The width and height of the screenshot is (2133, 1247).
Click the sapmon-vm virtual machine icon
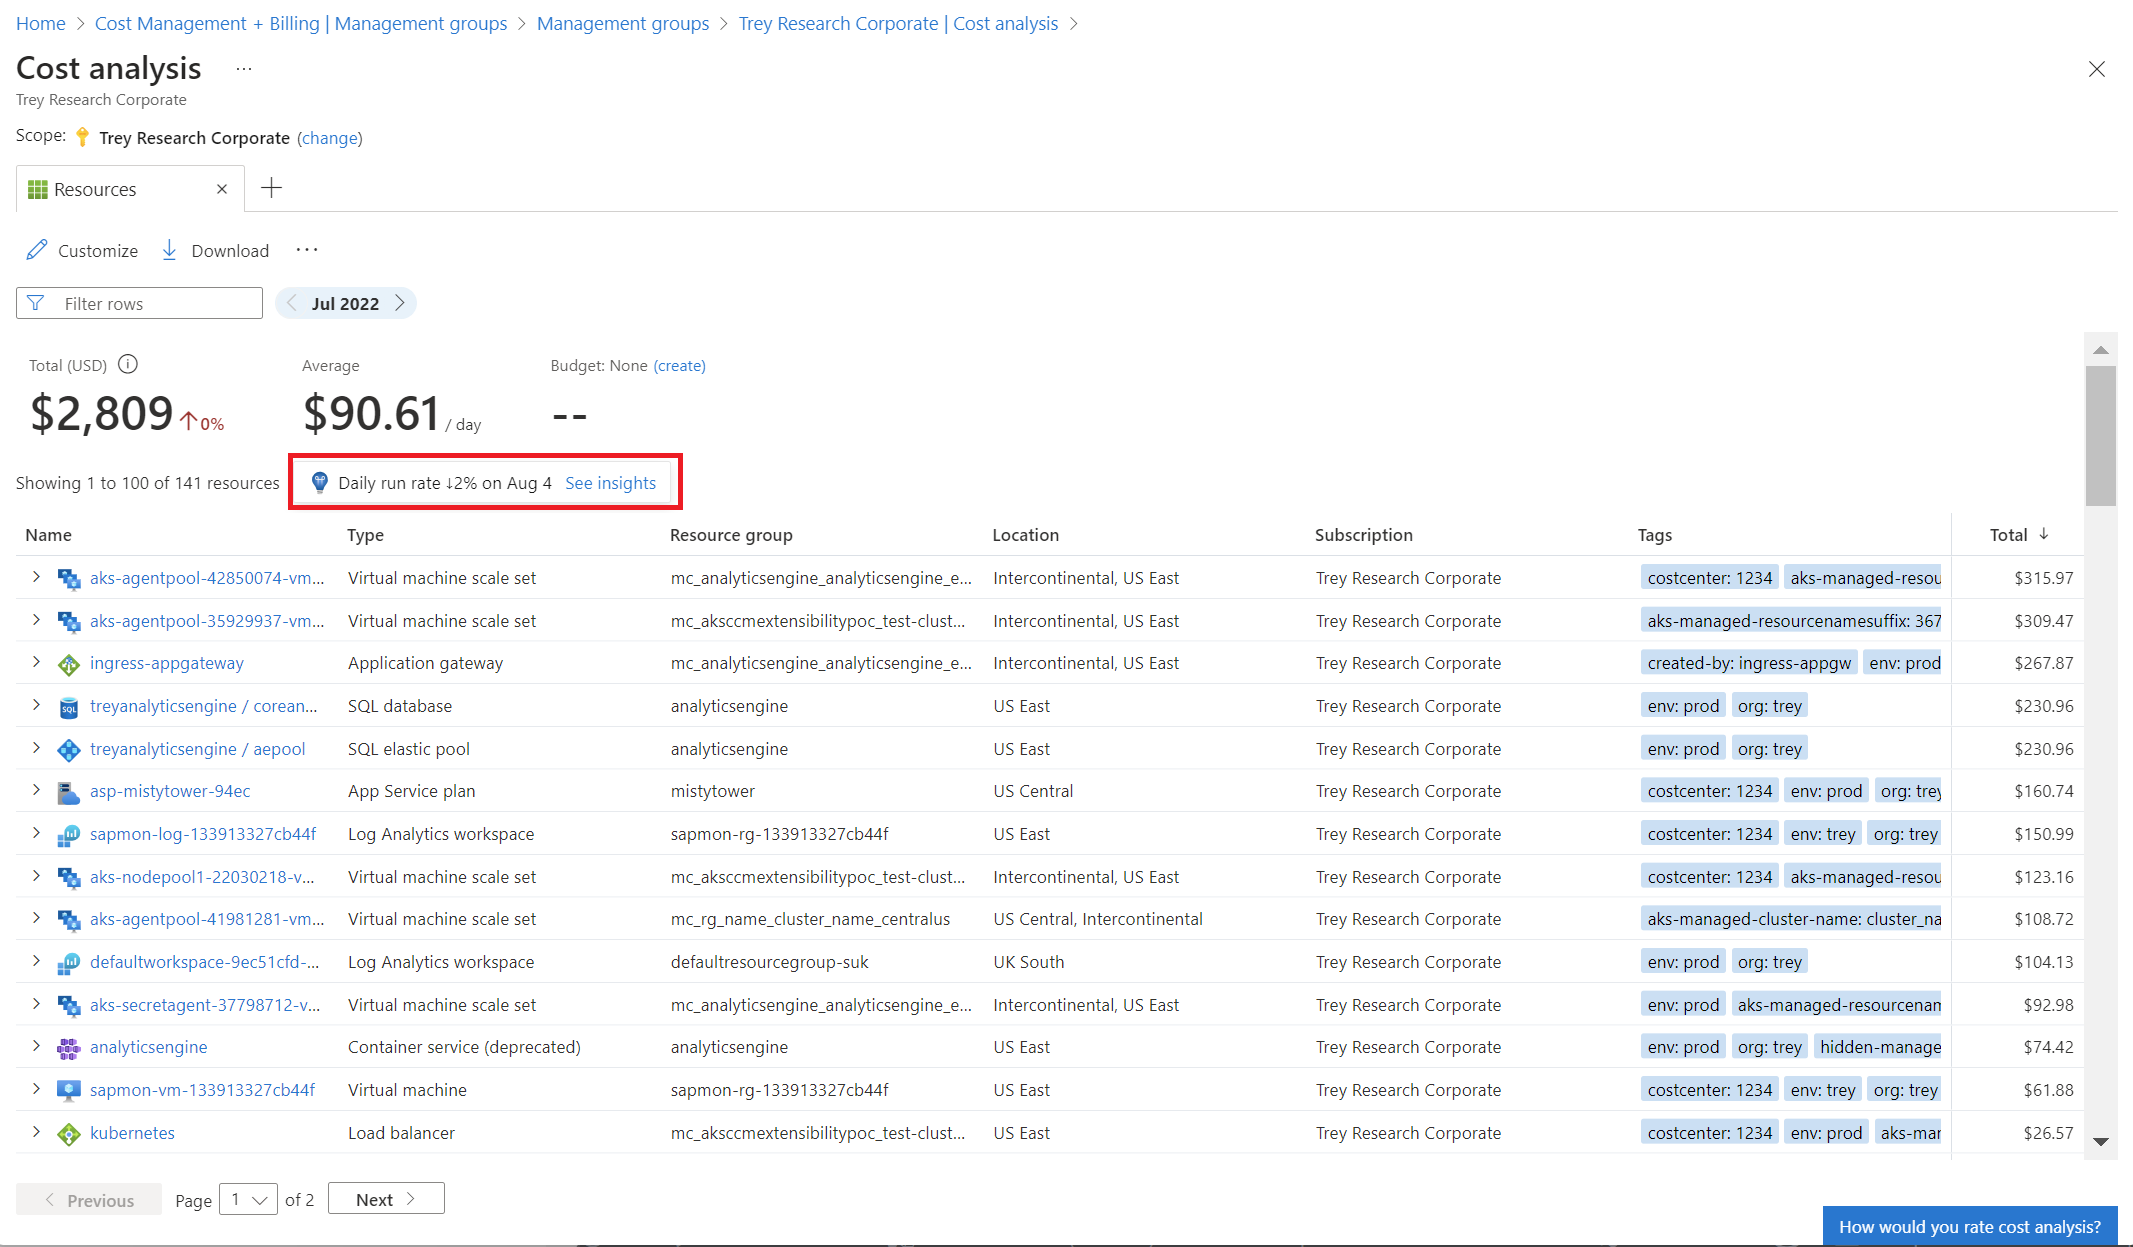pyautogui.click(x=68, y=1091)
